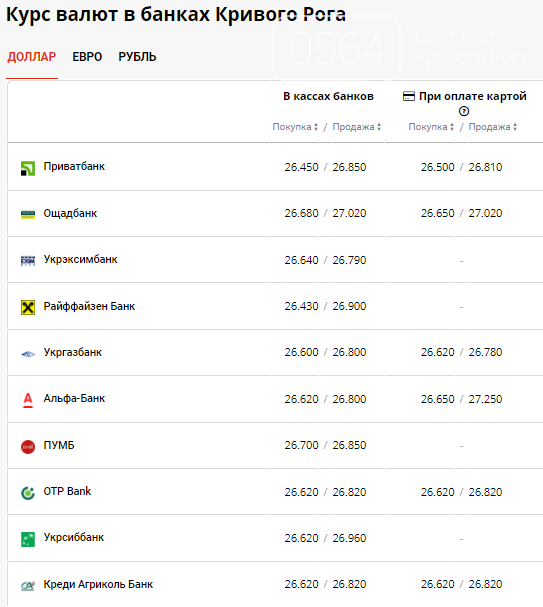Sort by Продажа in card payment column
Viewport: 543px width, 607px height.
pos(493,127)
